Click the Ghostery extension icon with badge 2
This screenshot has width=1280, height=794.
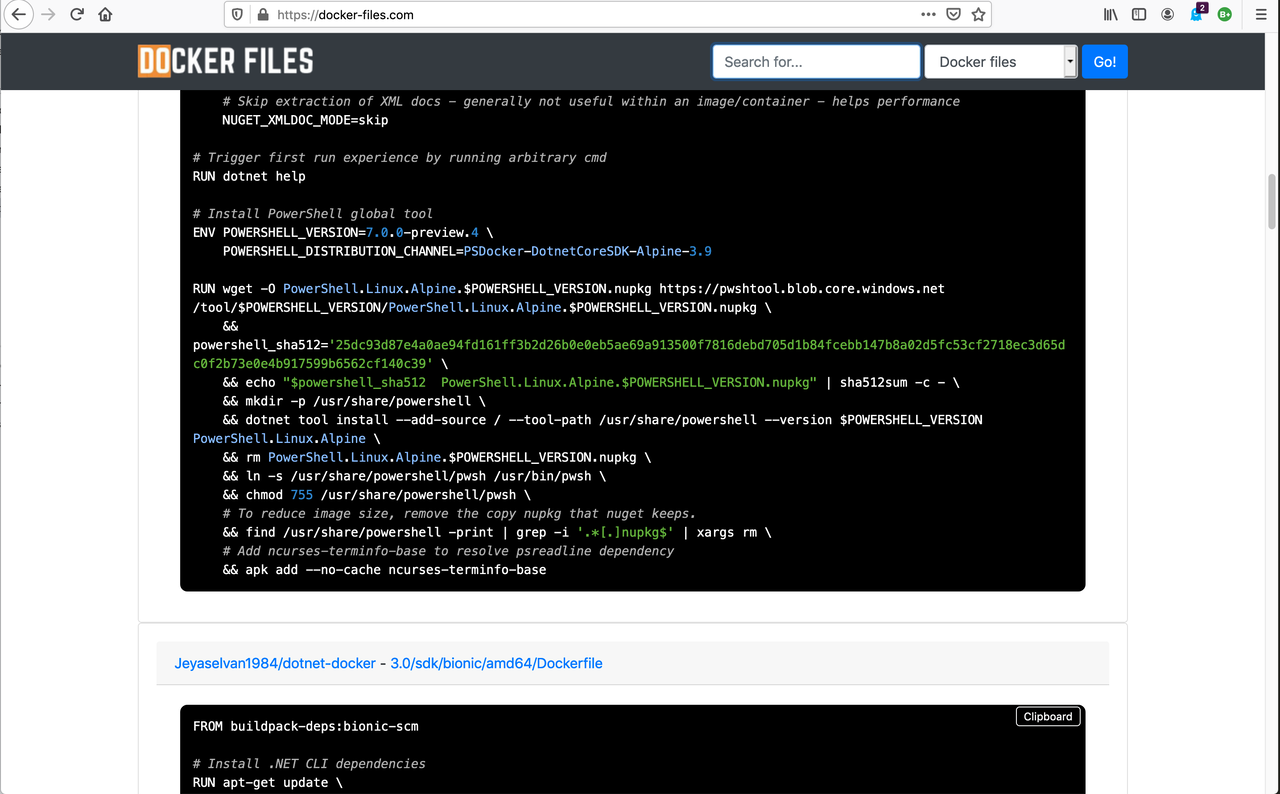pyautogui.click(x=1196, y=14)
